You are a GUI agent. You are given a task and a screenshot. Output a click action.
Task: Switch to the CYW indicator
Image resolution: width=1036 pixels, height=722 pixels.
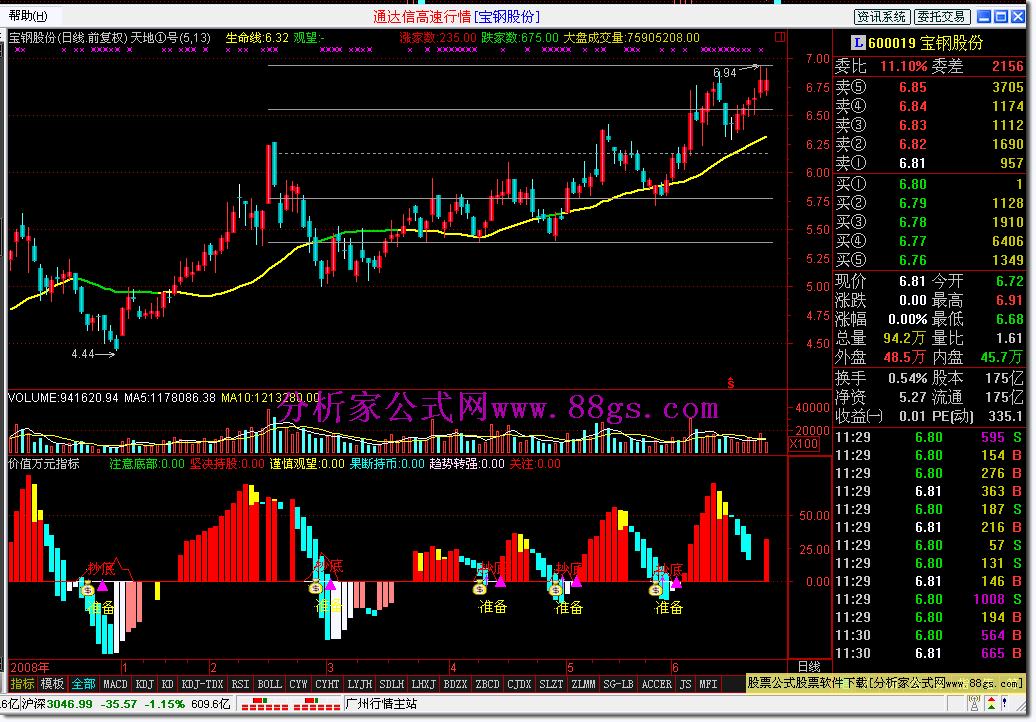click(298, 684)
